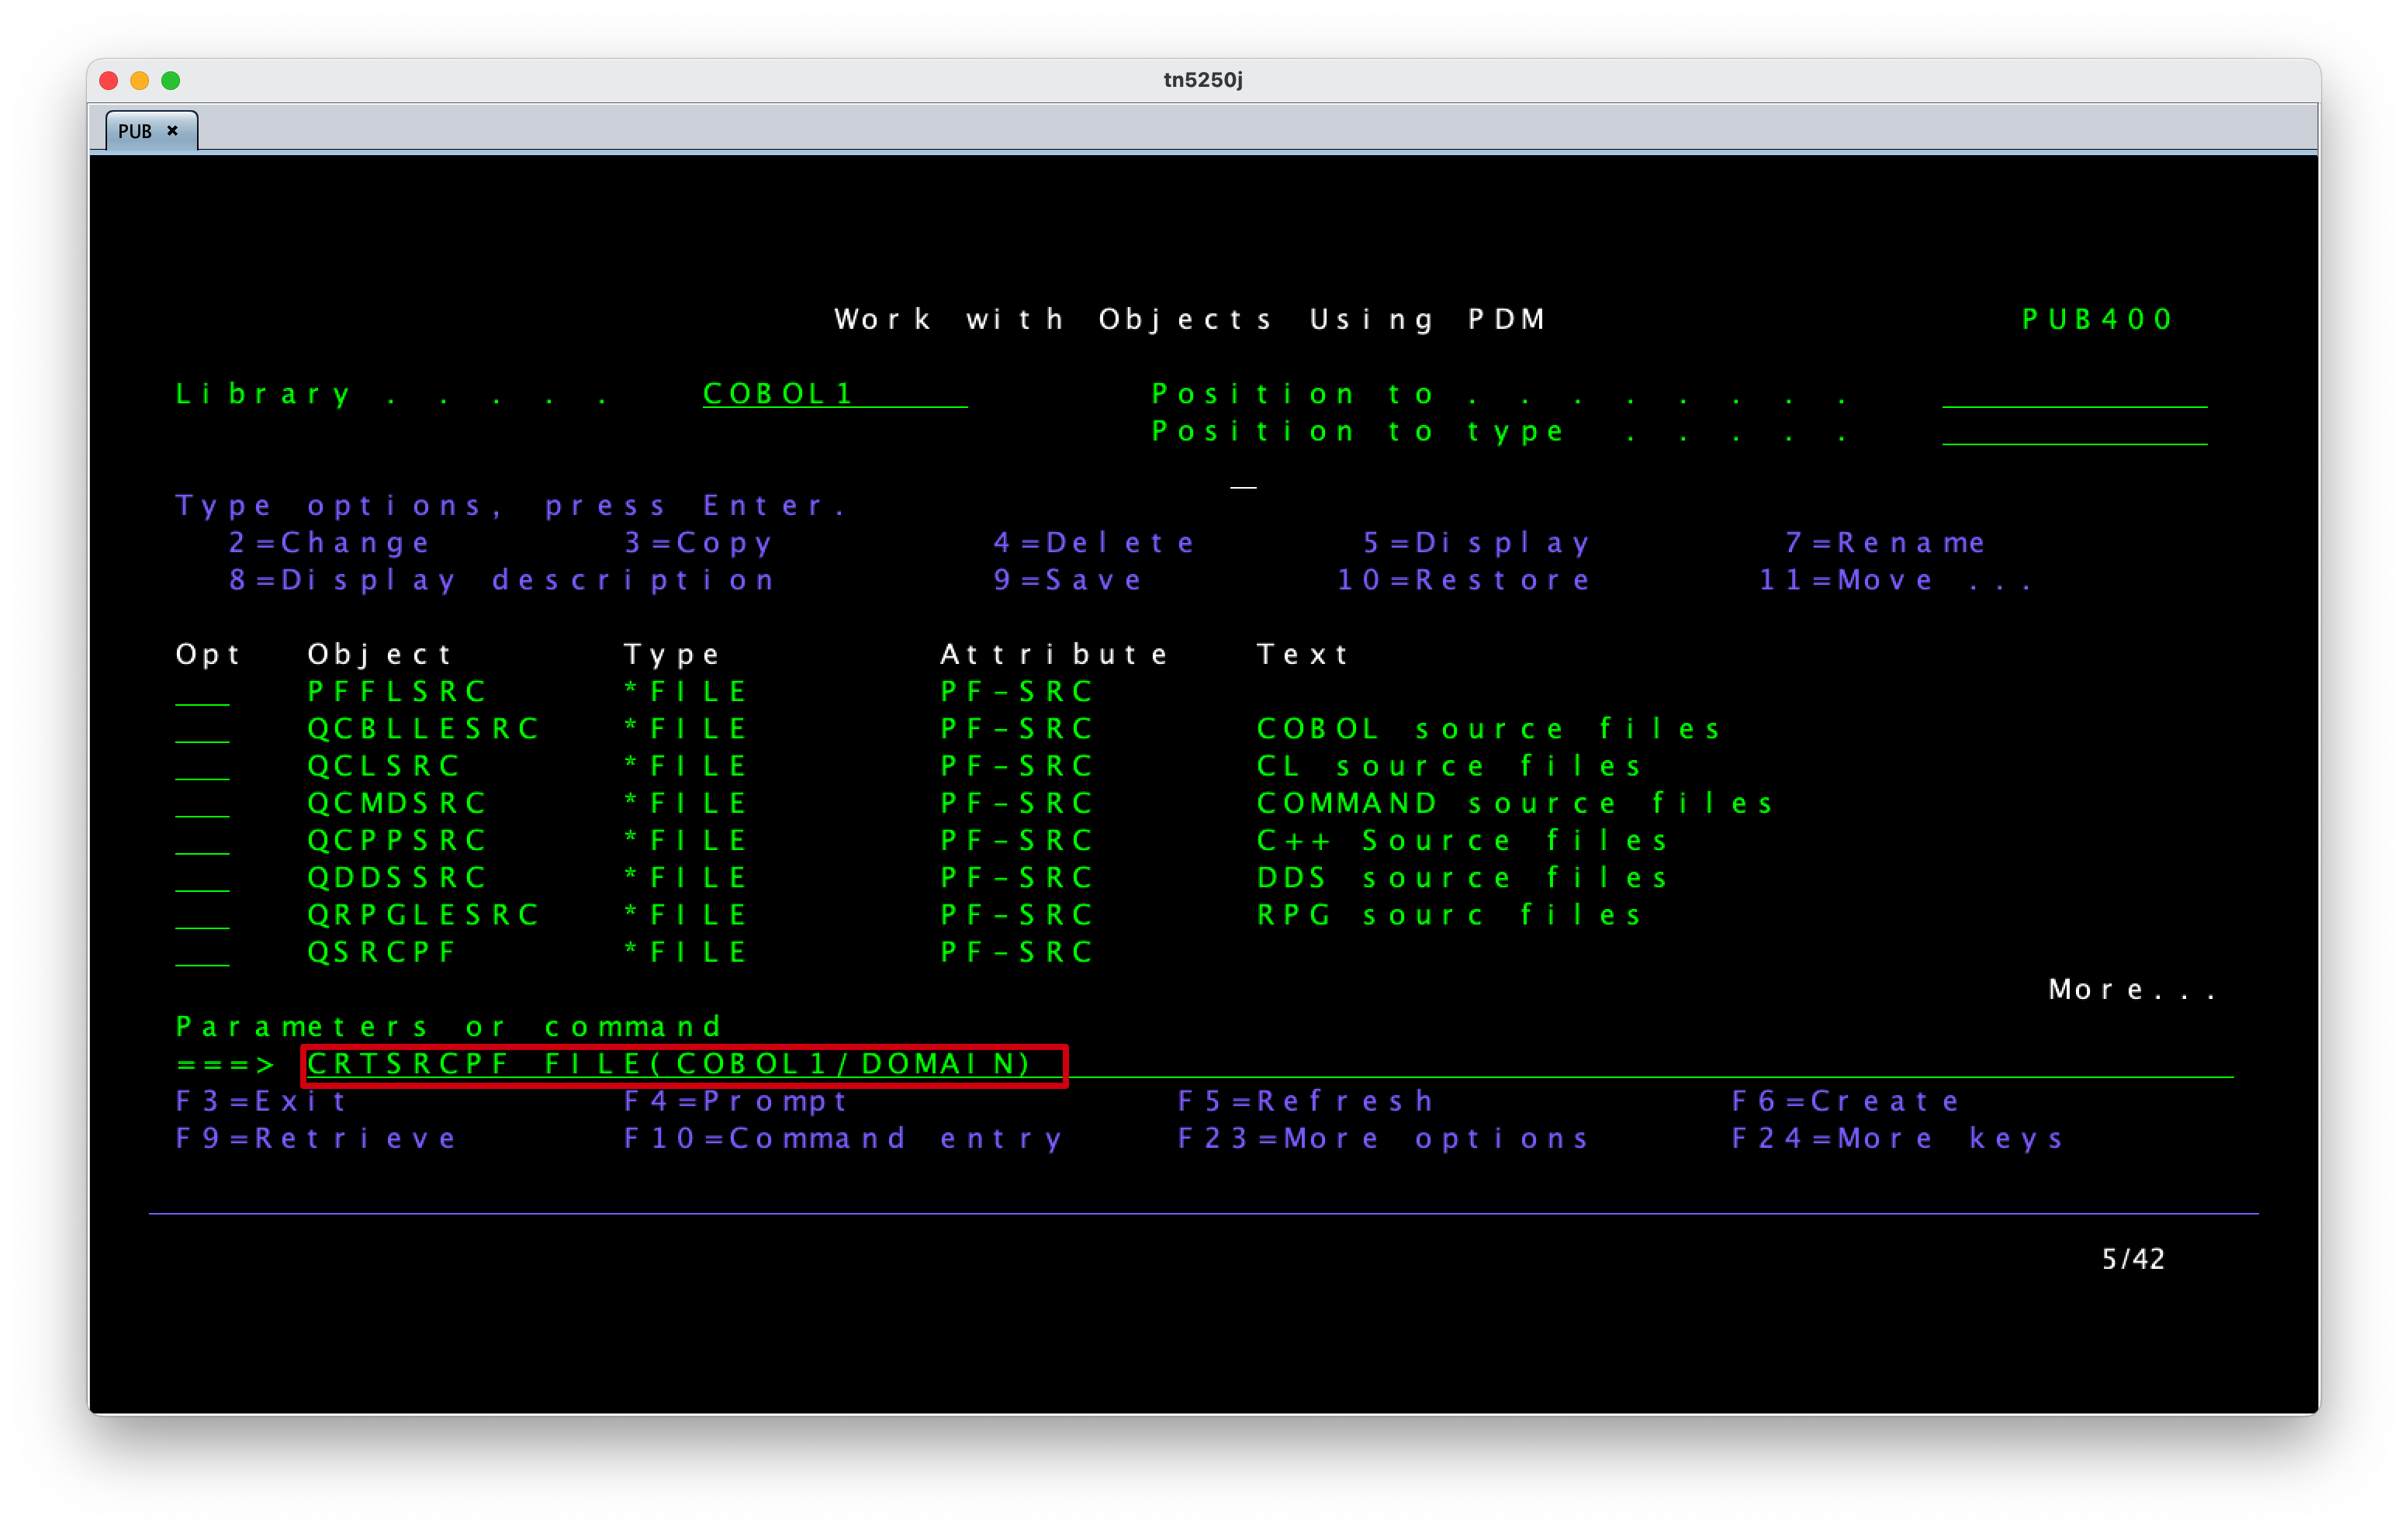The width and height of the screenshot is (2408, 1531).
Task: Click text 'RPG sourc files'
Action: tap(1449, 914)
